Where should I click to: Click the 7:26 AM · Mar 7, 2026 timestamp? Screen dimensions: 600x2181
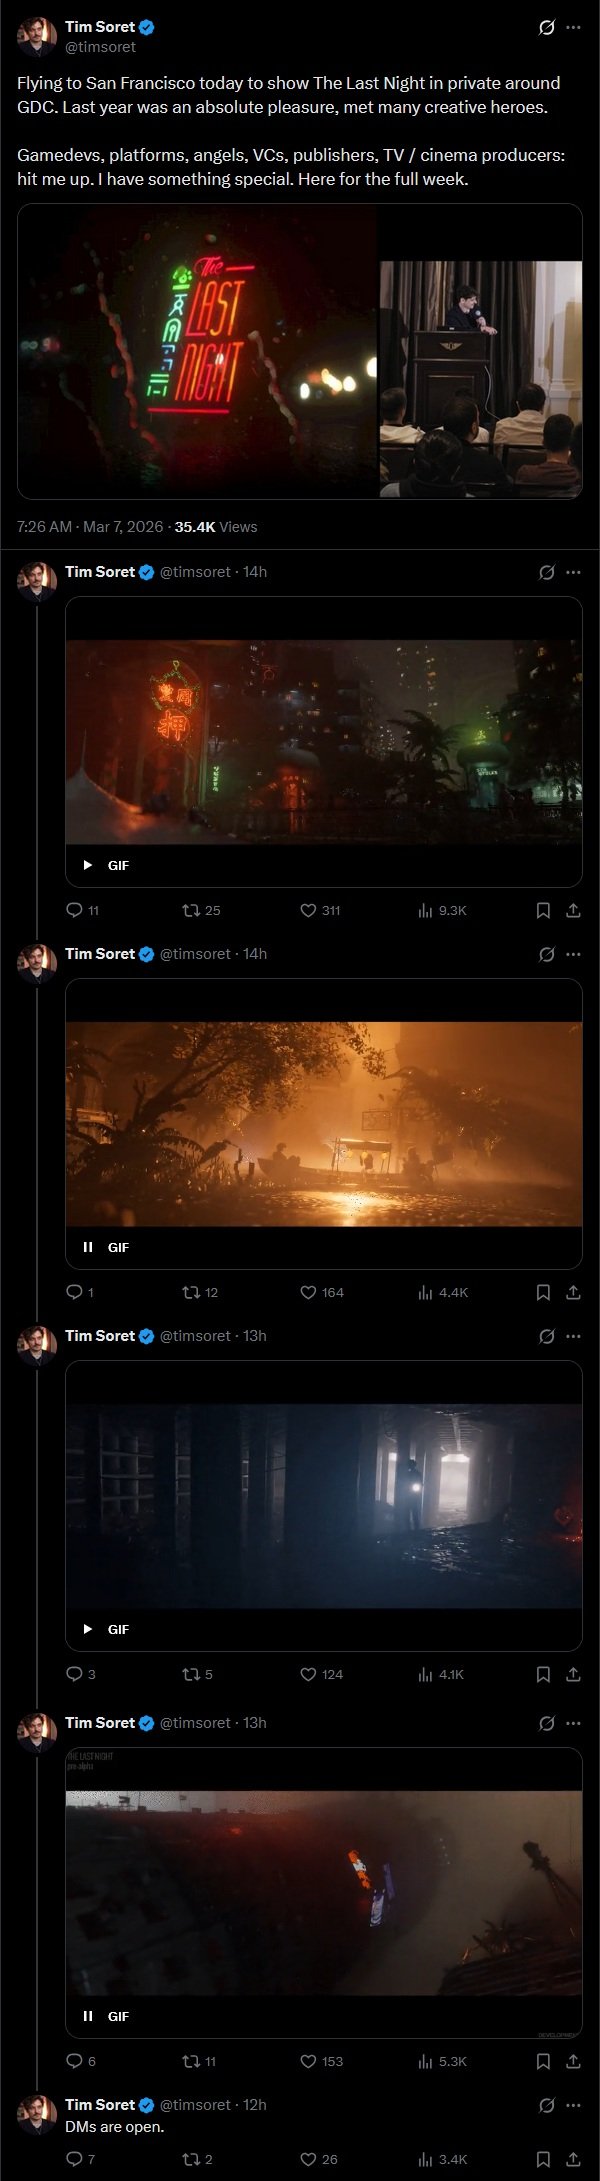coord(90,527)
